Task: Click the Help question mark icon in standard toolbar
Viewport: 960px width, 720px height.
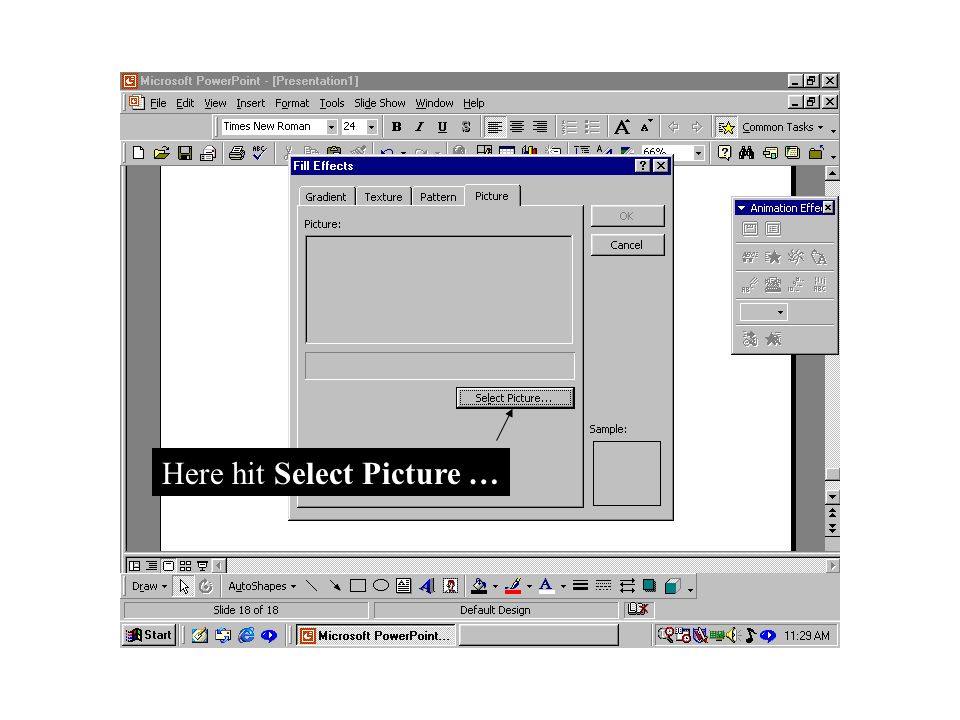Action: point(724,152)
